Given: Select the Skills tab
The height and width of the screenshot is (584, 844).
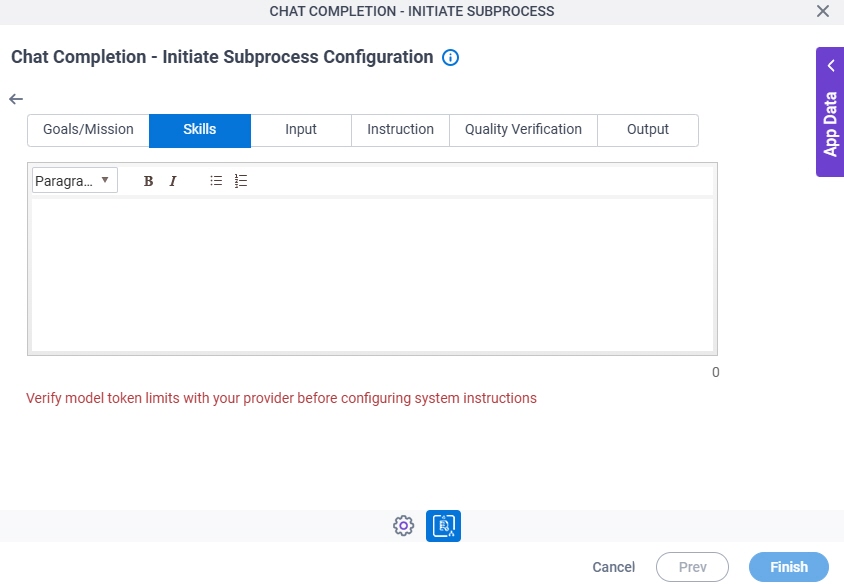Looking at the screenshot, I should click(200, 130).
